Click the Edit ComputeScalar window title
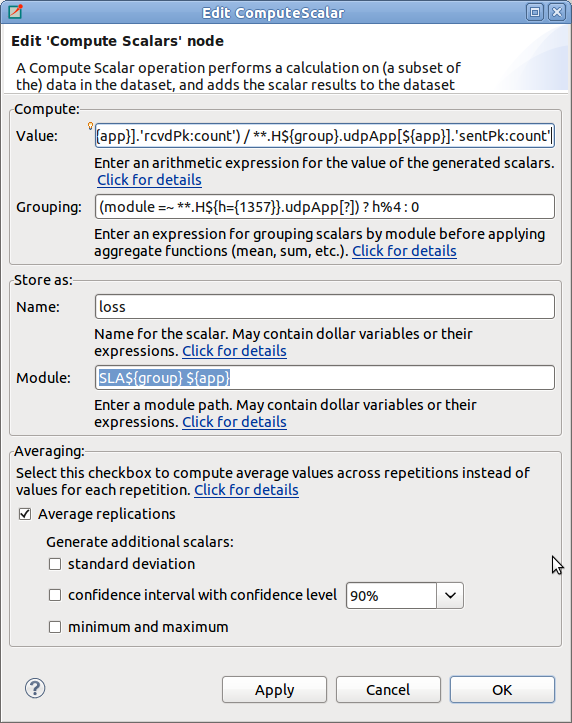 (273, 12)
